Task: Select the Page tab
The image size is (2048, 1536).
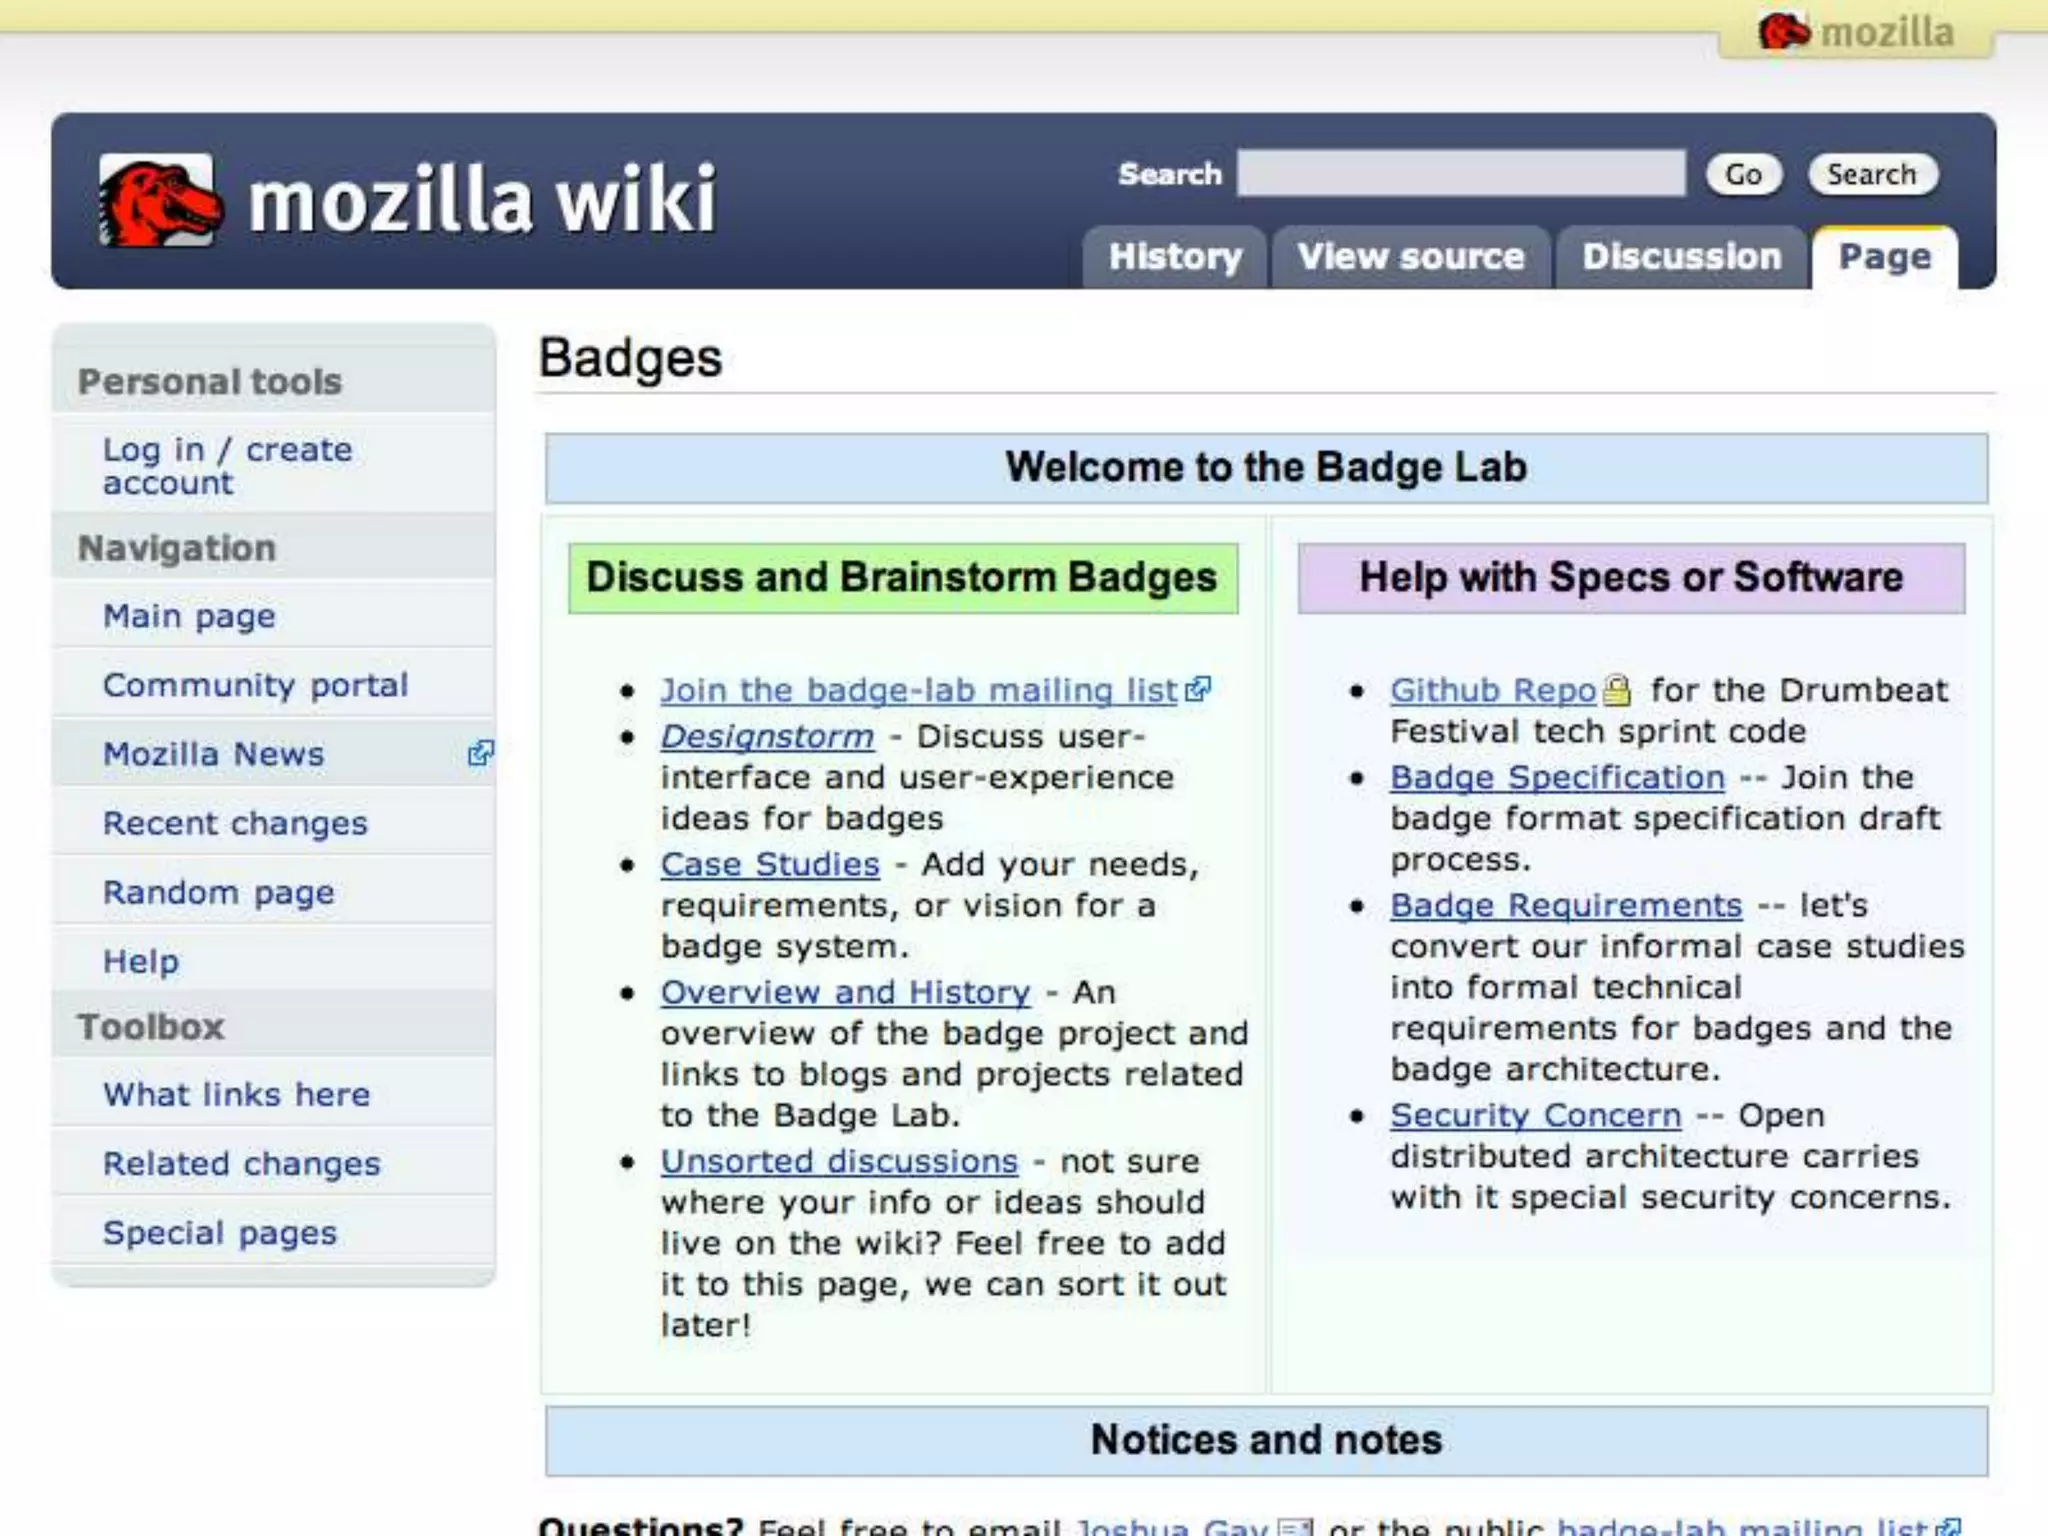Action: (x=1884, y=257)
